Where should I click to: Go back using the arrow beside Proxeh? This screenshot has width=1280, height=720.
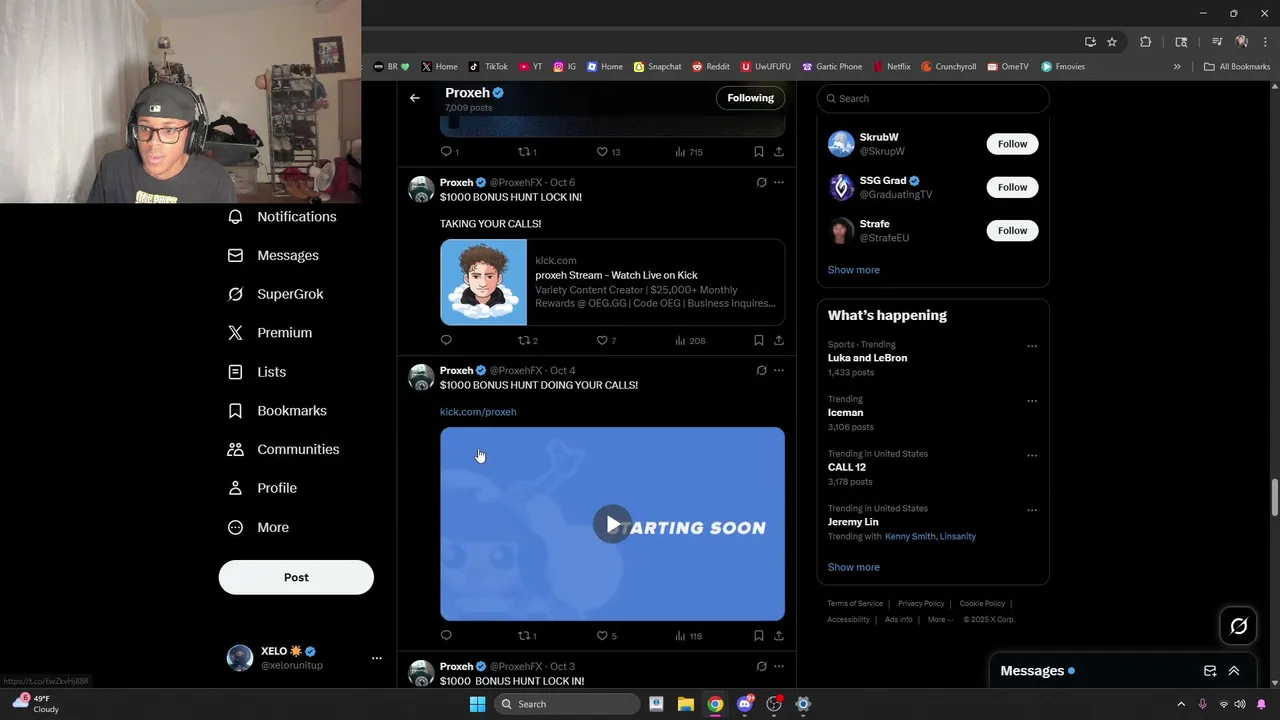point(415,98)
